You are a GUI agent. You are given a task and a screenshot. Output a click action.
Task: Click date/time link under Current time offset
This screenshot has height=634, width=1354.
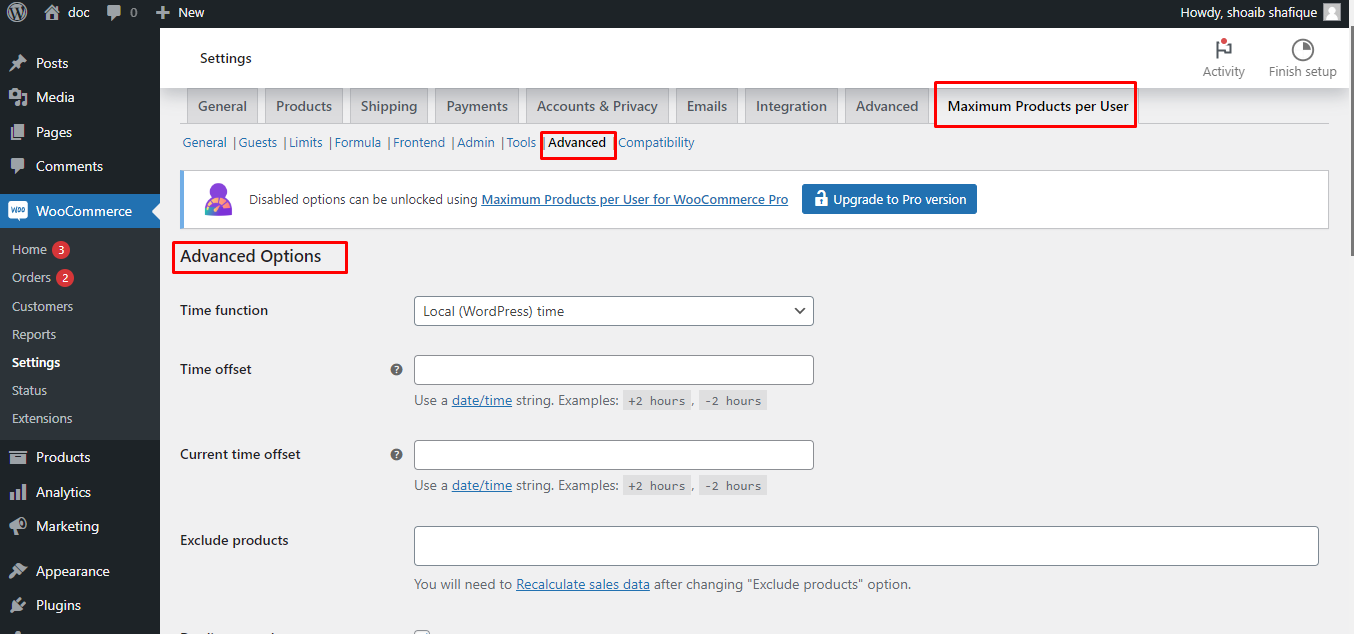[482, 486]
